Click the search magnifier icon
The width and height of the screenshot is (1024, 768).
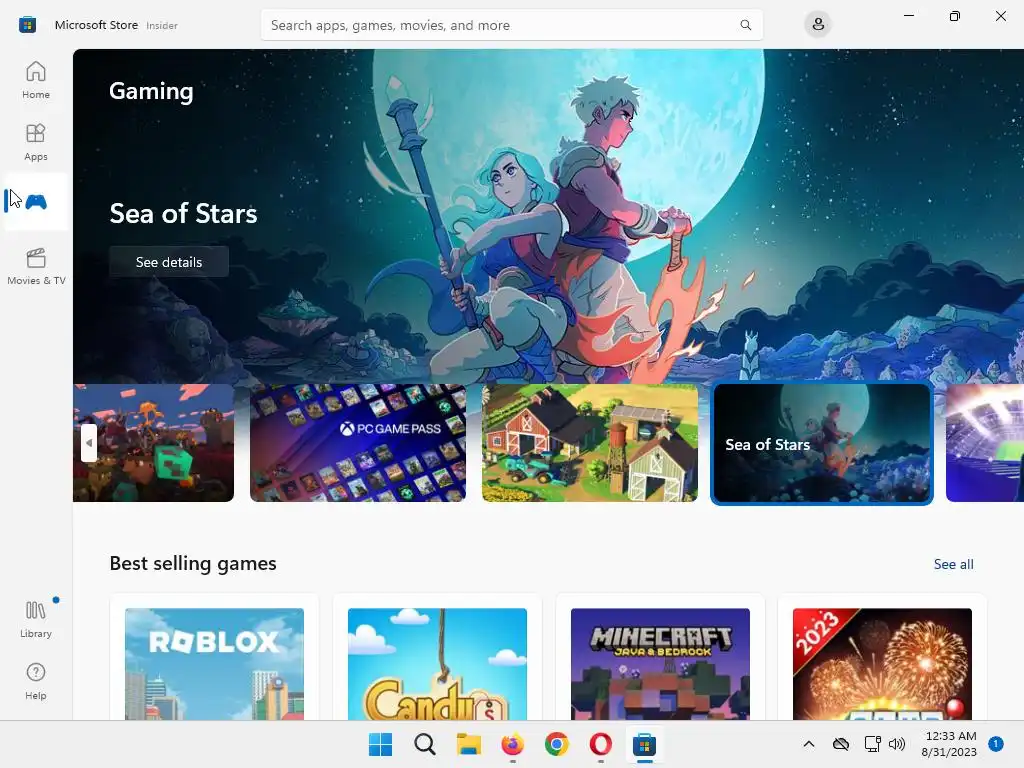click(x=745, y=25)
